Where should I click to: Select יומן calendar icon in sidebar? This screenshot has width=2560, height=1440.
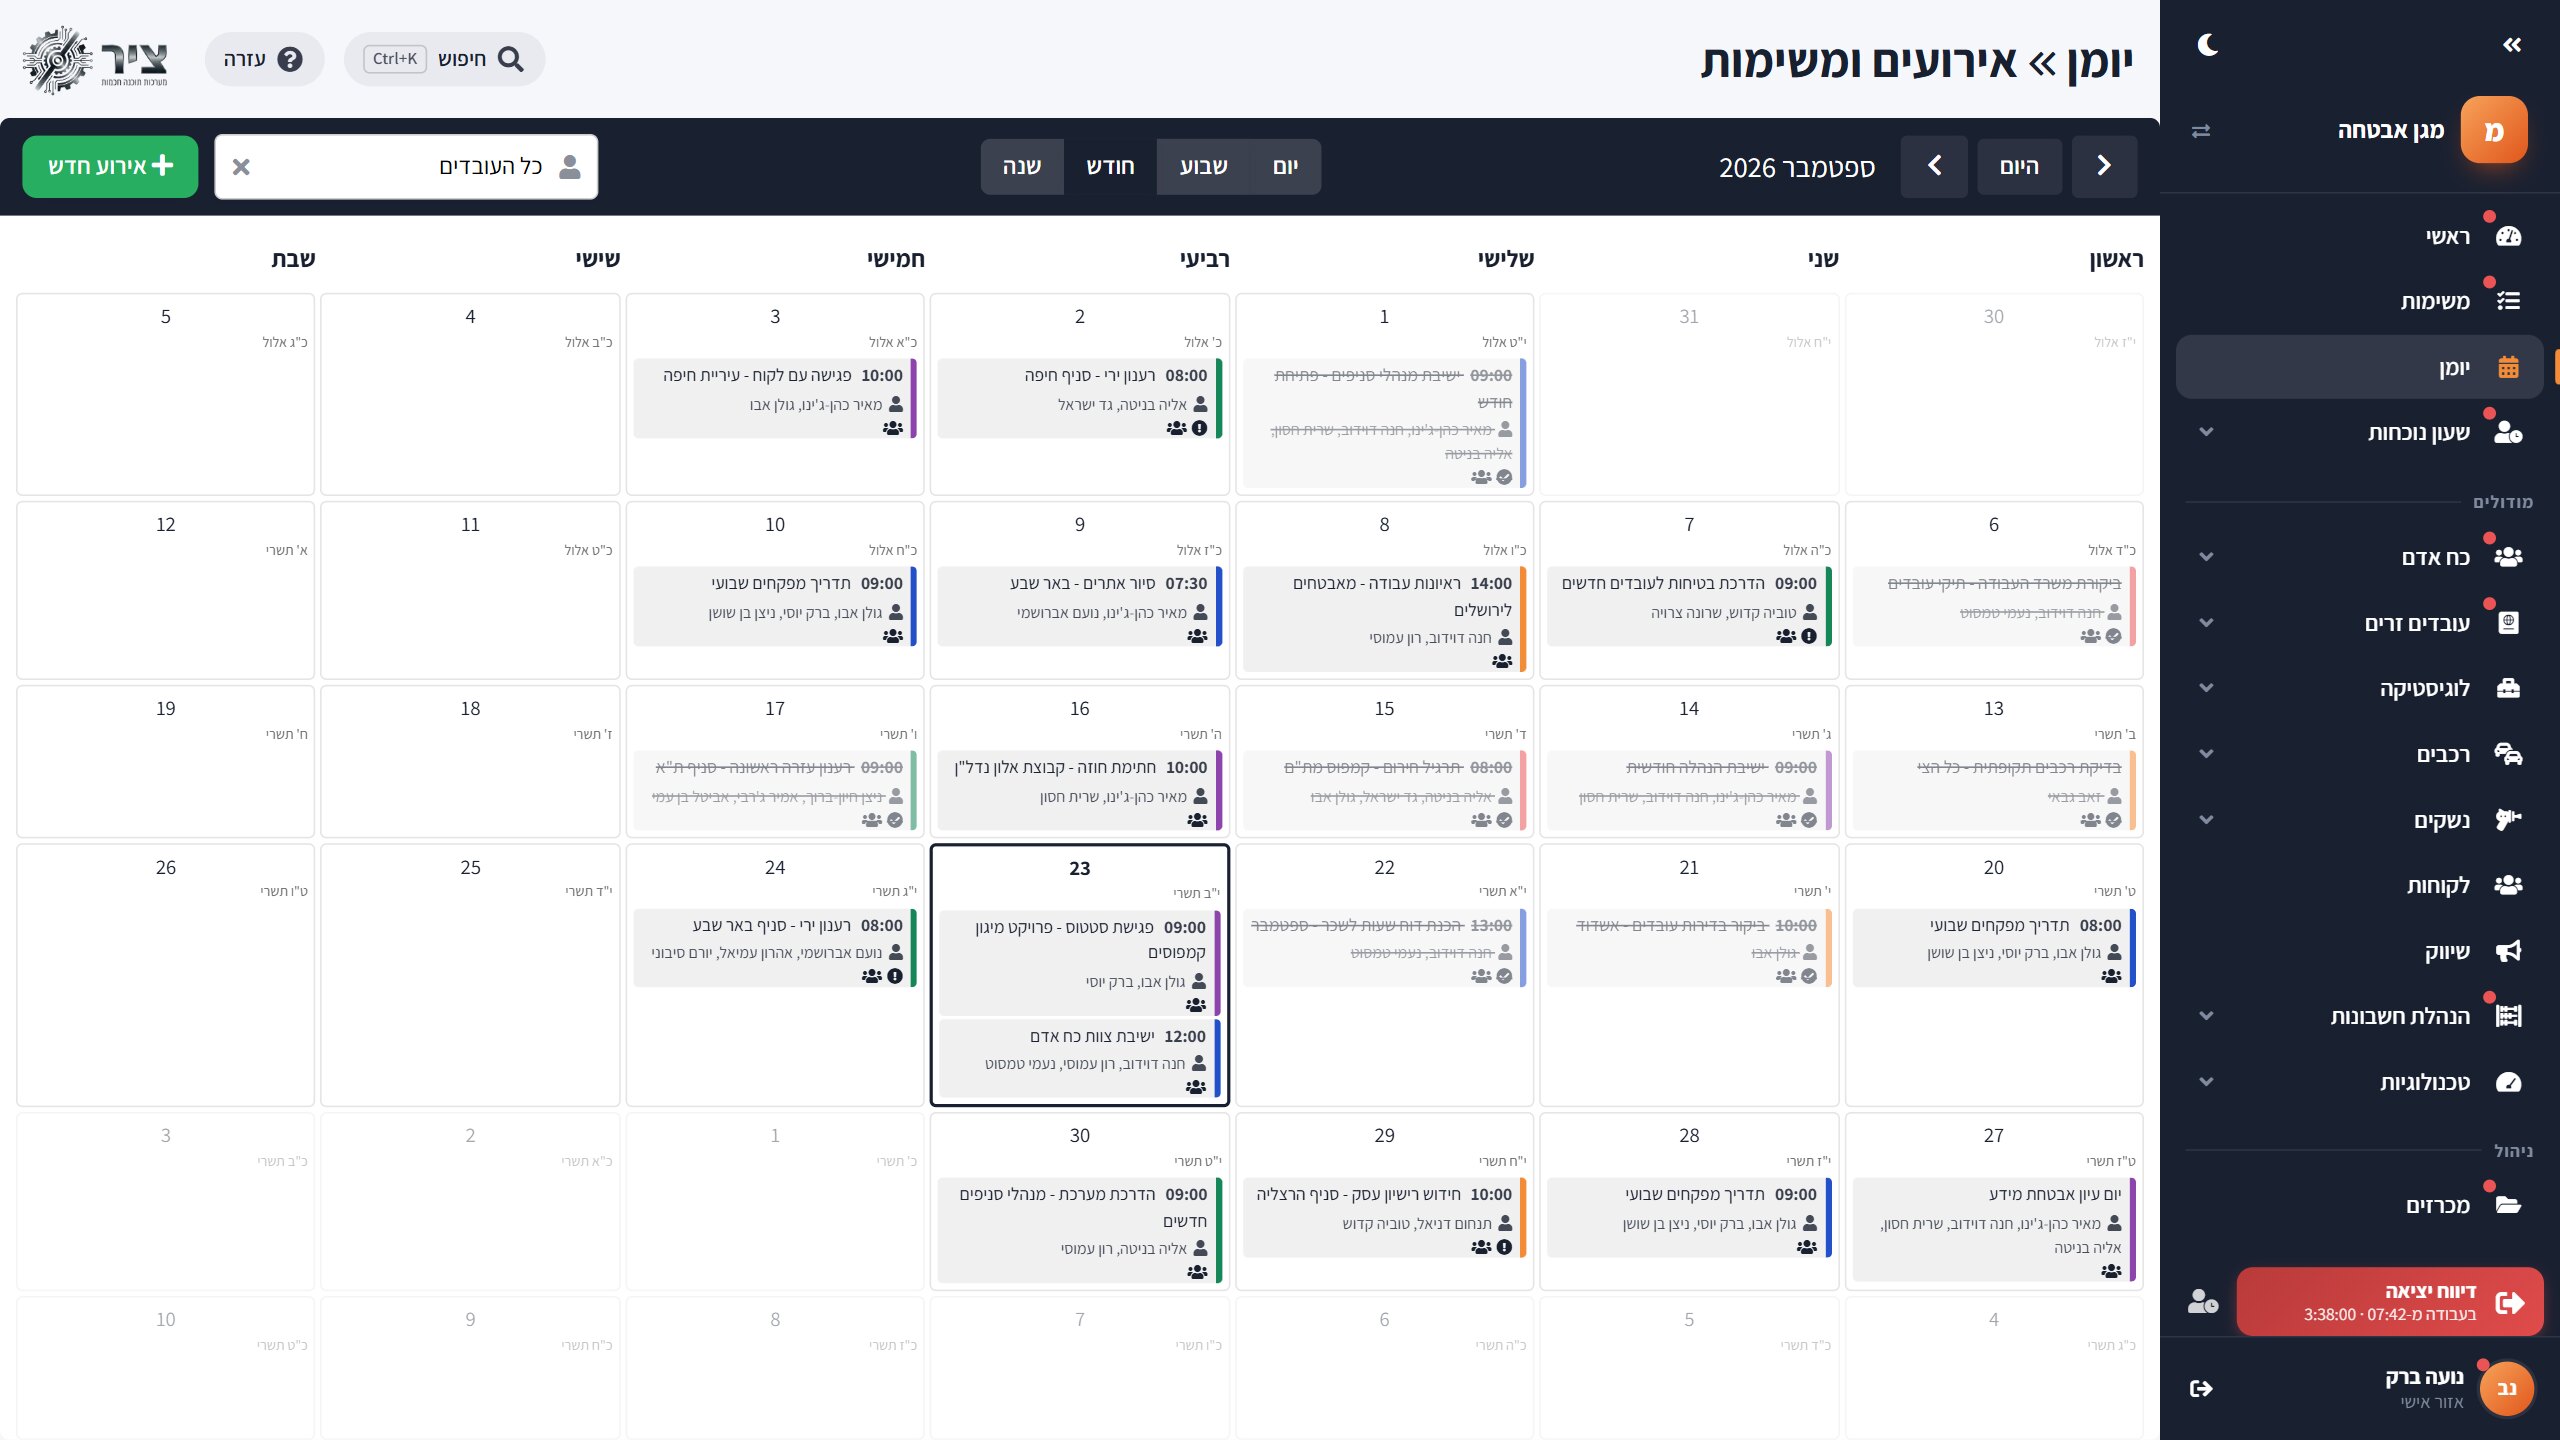(2508, 367)
